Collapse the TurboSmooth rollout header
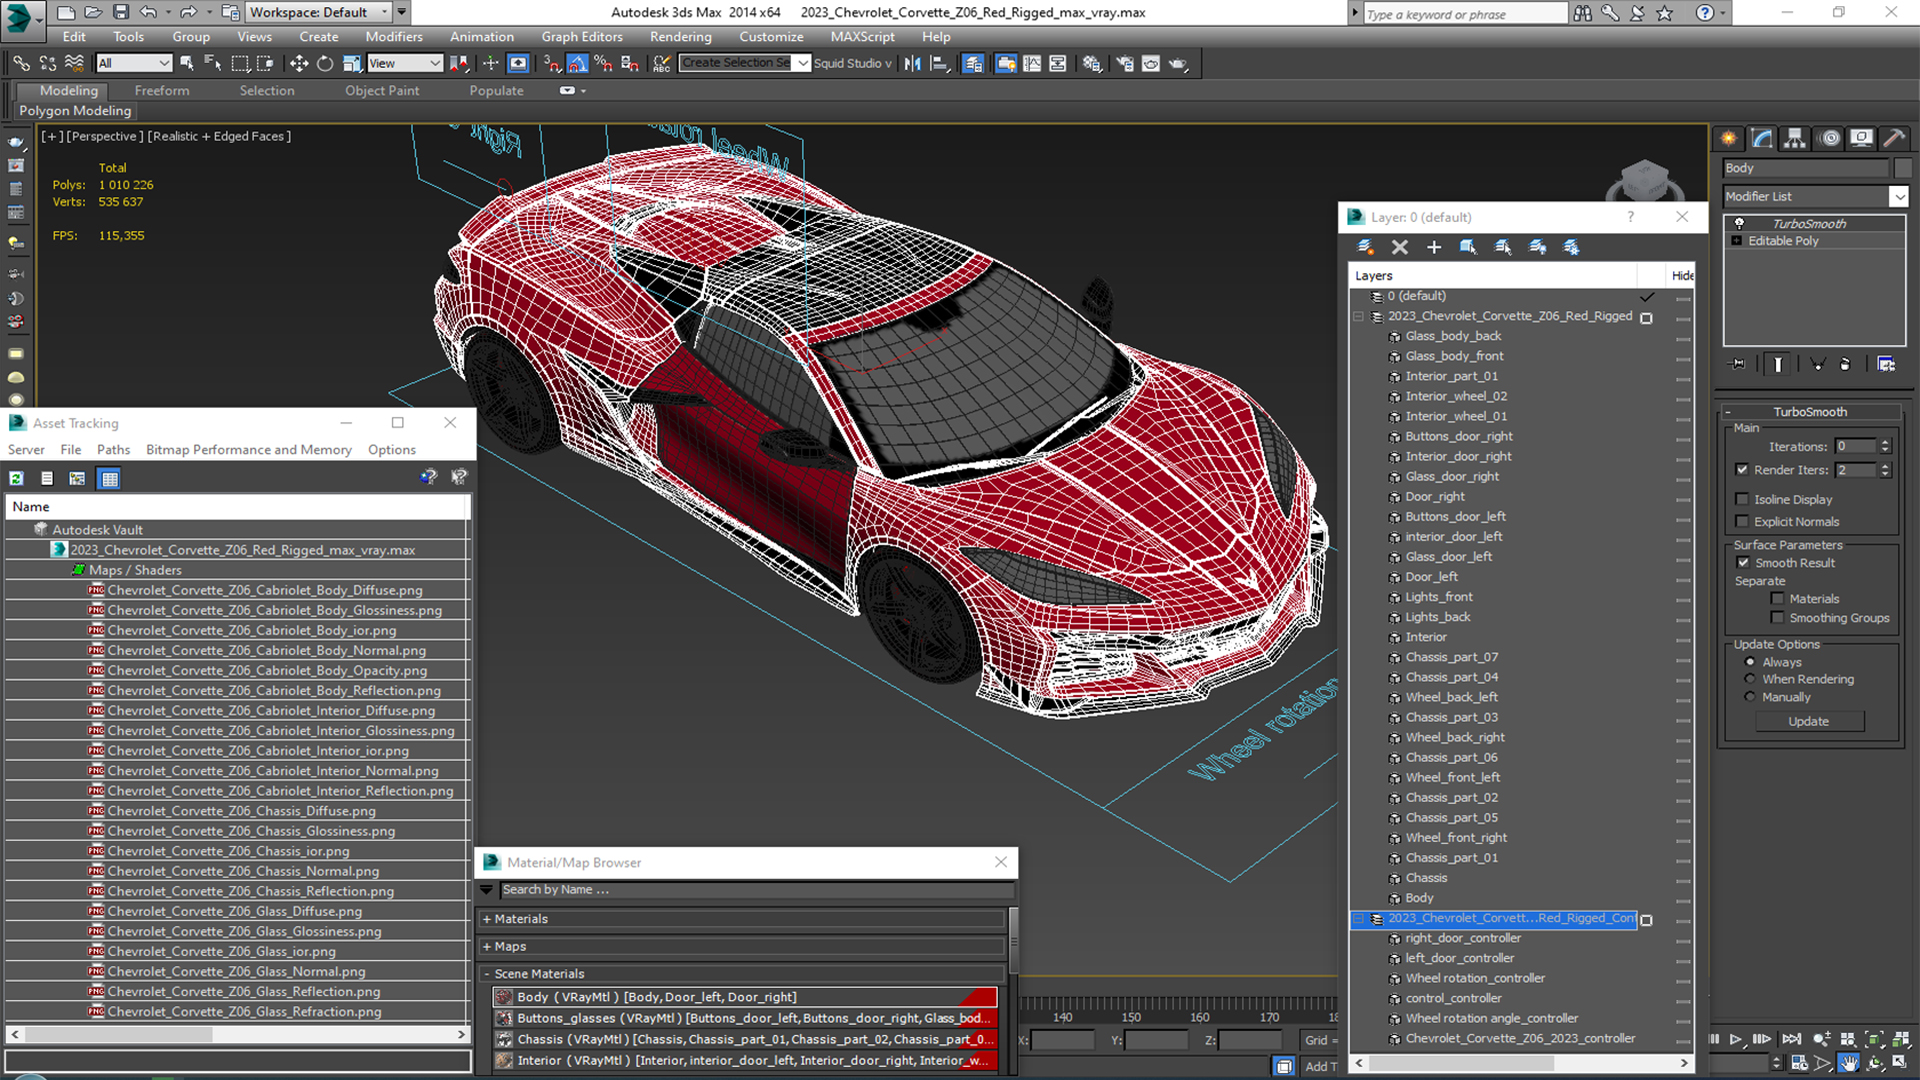 pos(1810,412)
